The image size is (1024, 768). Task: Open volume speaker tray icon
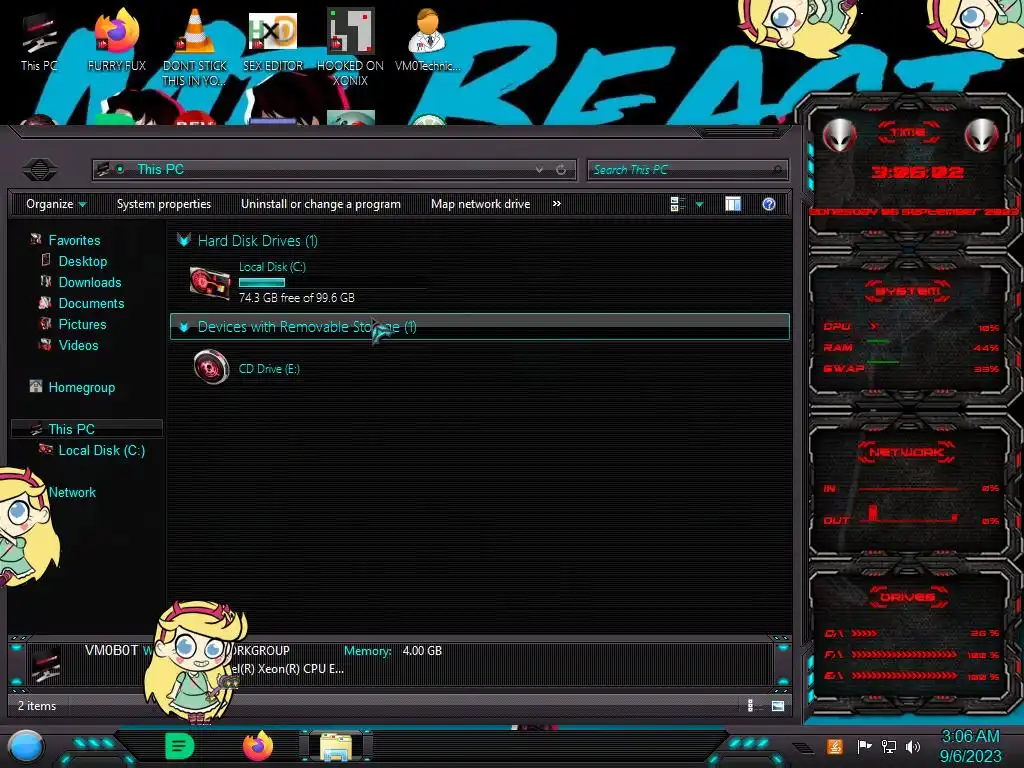[913, 746]
